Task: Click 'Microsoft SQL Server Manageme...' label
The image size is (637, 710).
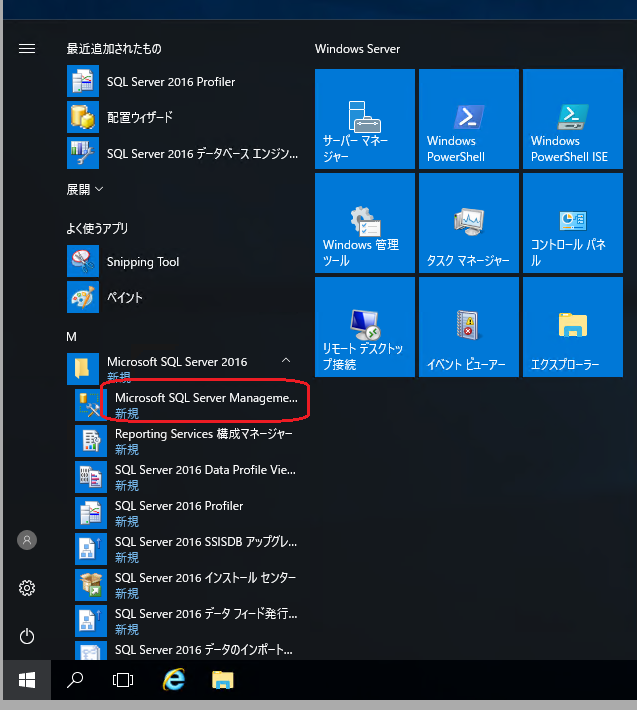Action: 206,398
